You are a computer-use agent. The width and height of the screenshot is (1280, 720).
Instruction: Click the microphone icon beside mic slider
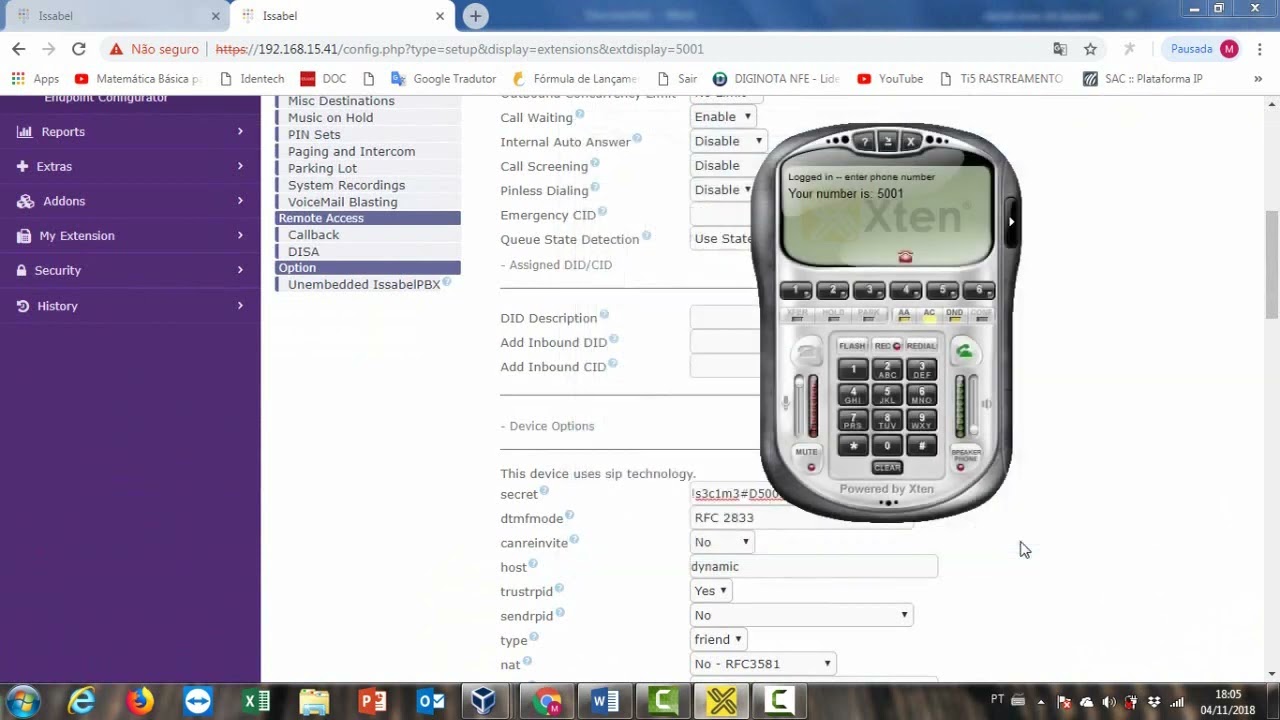tap(786, 403)
